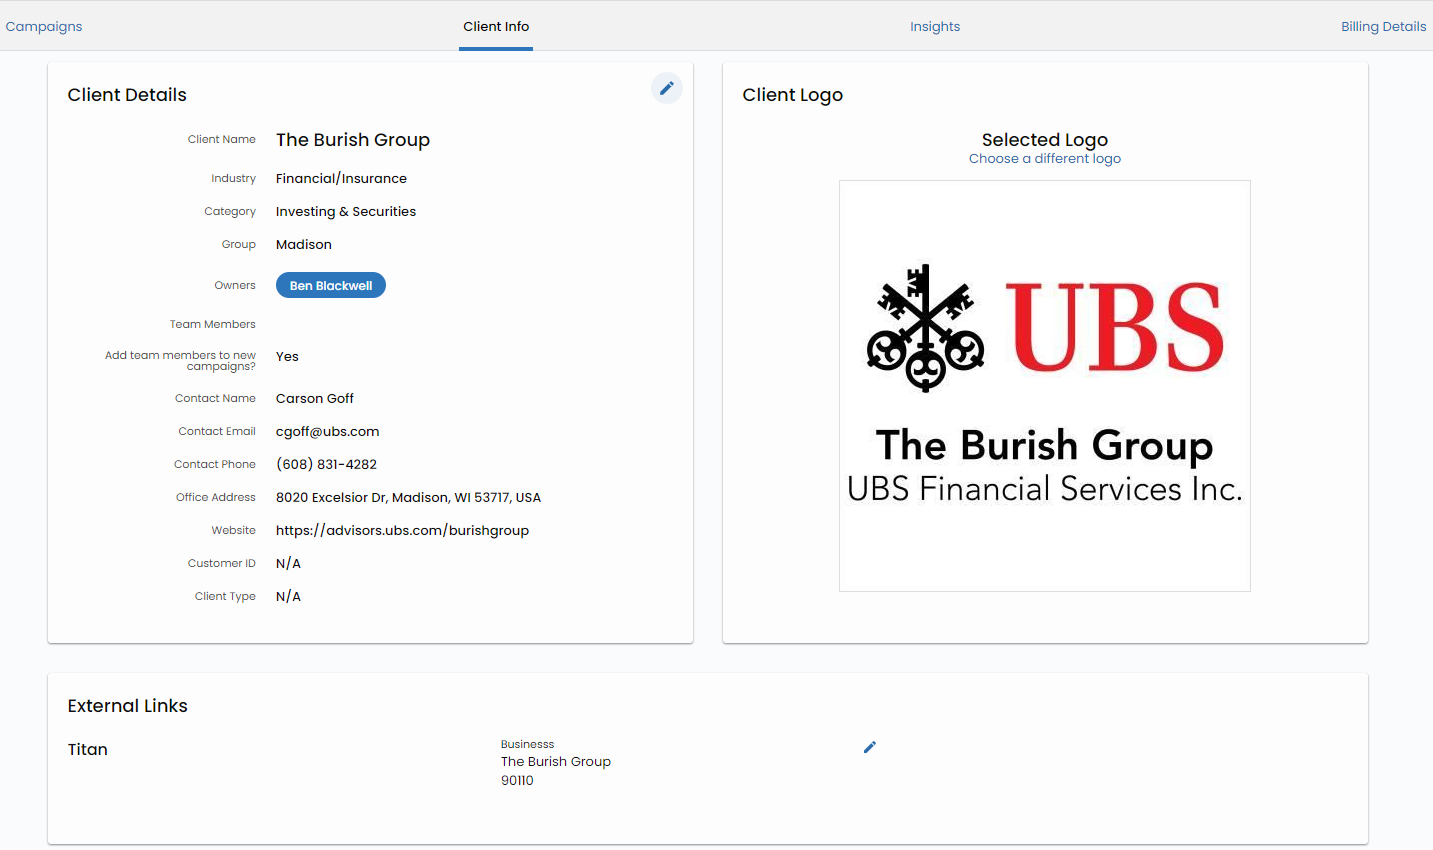Click the client name 'The Burish Group' in Client Details
Screen dimensions: 1433x850
353,140
